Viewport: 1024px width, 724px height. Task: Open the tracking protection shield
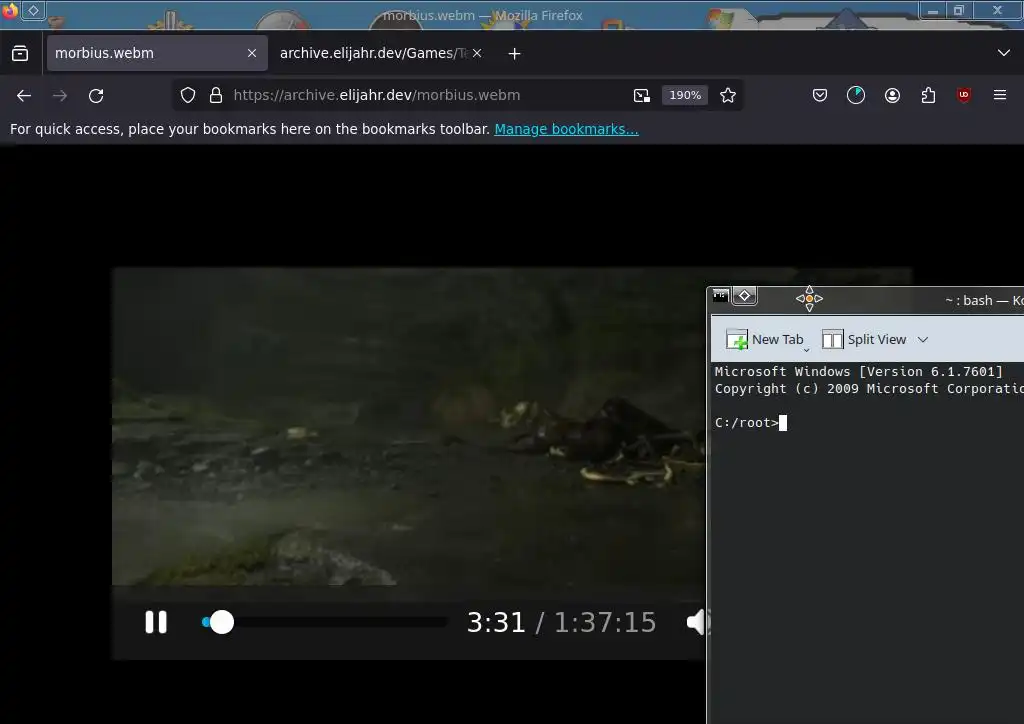coord(188,95)
